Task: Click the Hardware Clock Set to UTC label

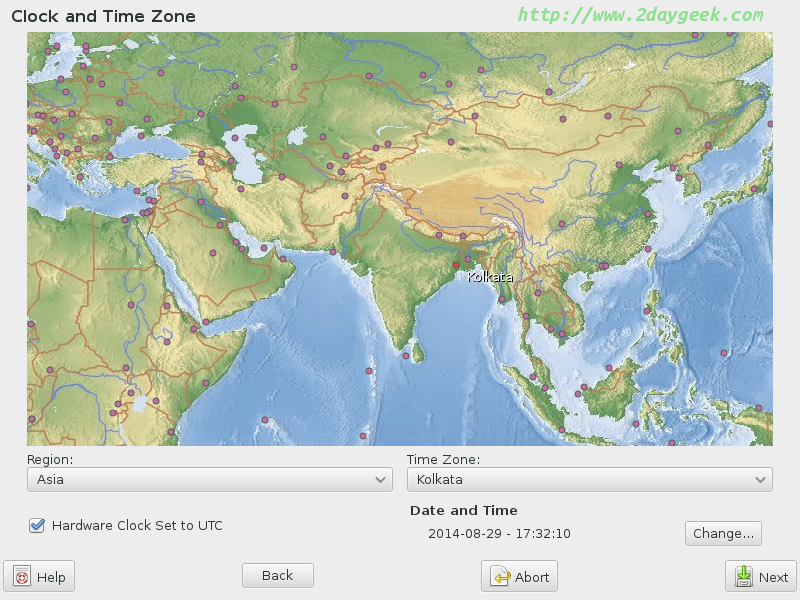Action: [x=137, y=525]
